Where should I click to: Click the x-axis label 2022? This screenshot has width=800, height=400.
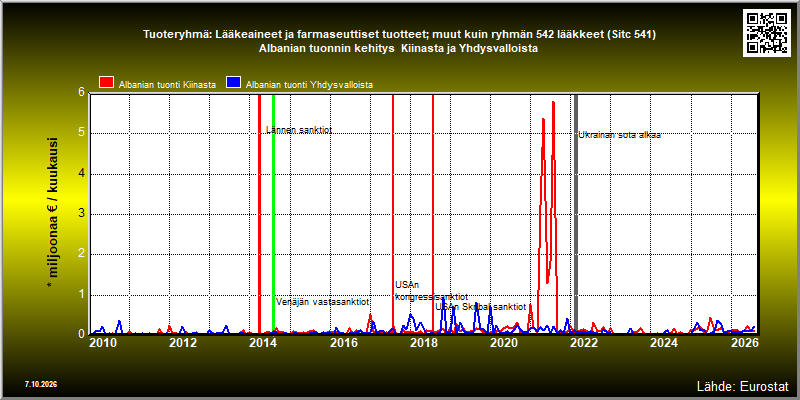[x=583, y=343]
